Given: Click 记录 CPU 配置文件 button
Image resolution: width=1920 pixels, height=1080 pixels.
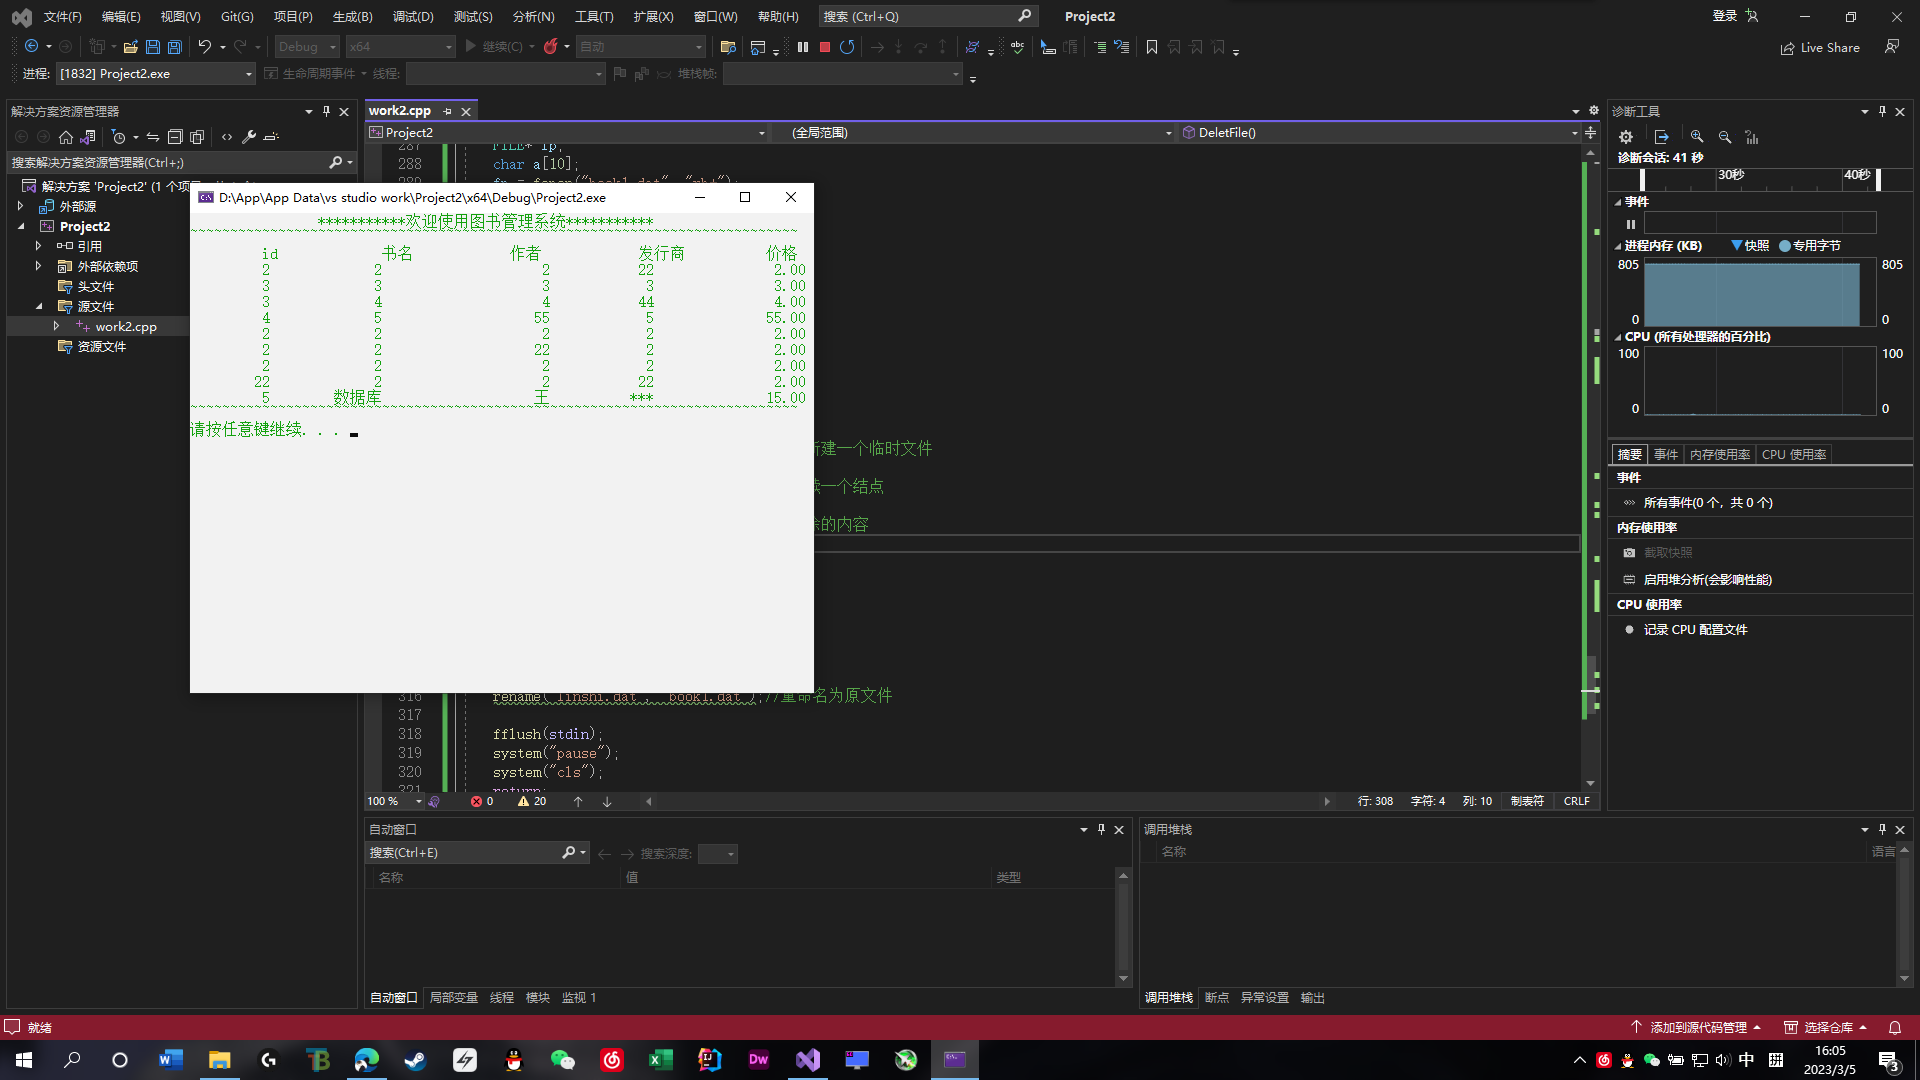Looking at the screenshot, I should [x=1695, y=630].
